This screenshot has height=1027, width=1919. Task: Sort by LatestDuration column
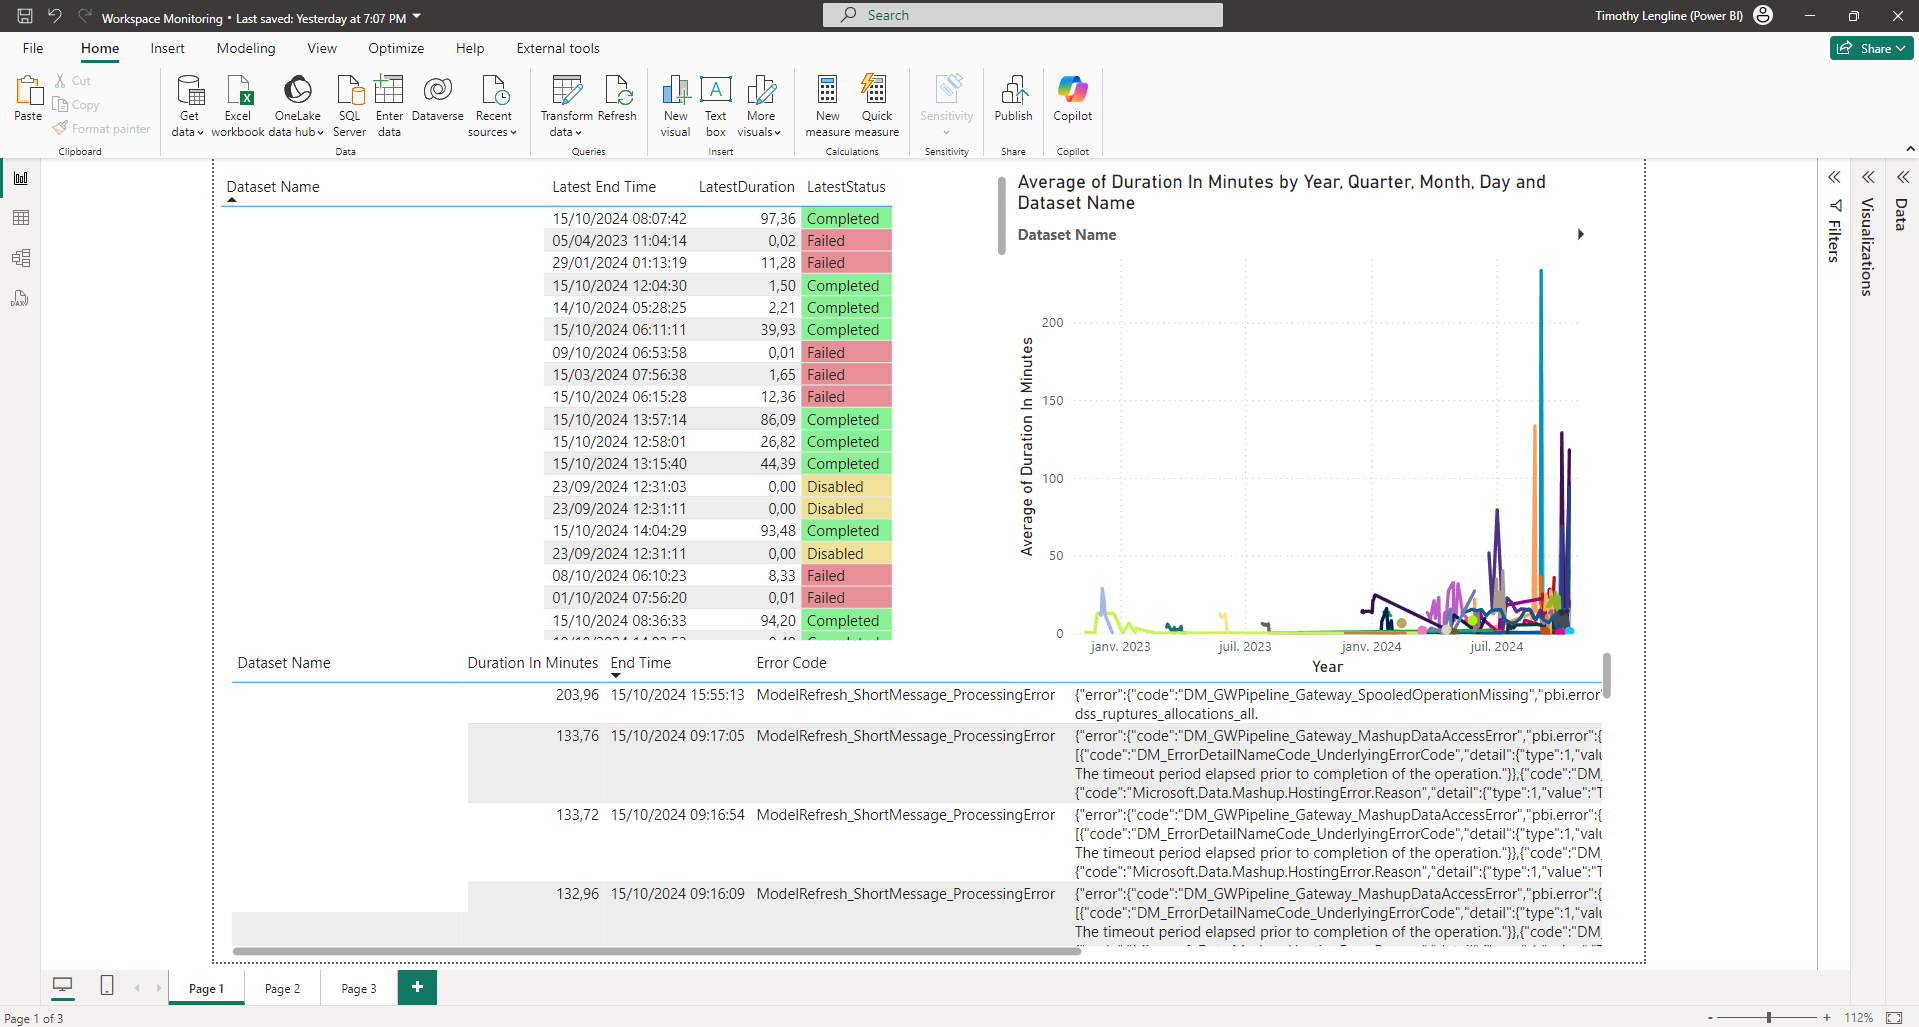tap(746, 187)
